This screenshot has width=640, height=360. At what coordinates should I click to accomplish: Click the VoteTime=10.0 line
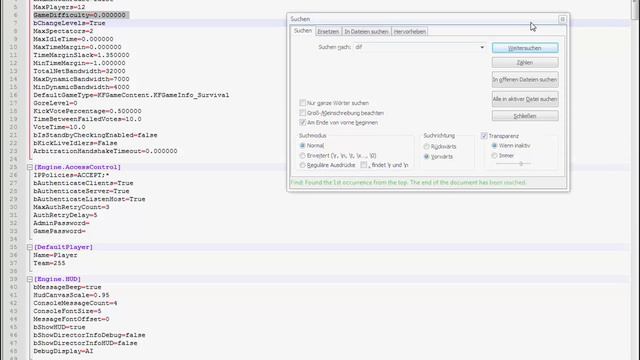tap(60, 127)
